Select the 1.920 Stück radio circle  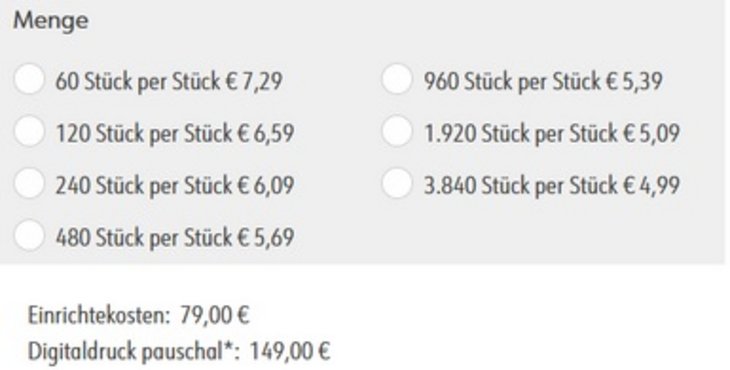tap(396, 131)
